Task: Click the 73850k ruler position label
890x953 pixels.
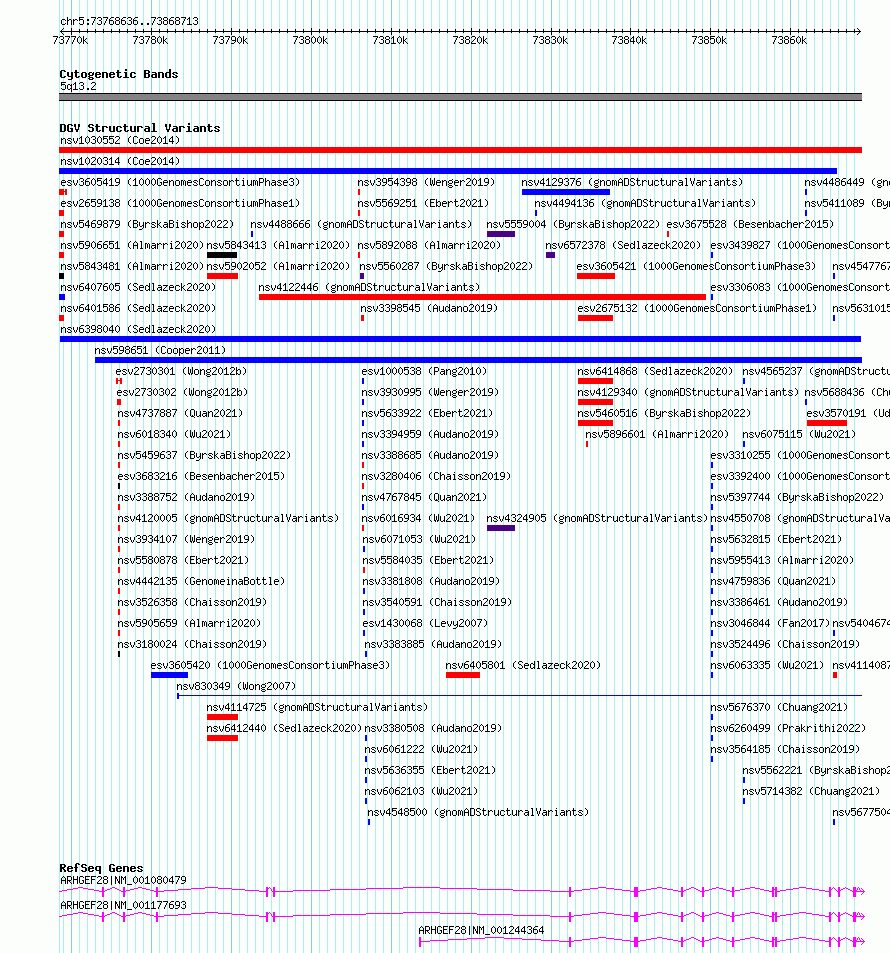Action: click(x=709, y=41)
